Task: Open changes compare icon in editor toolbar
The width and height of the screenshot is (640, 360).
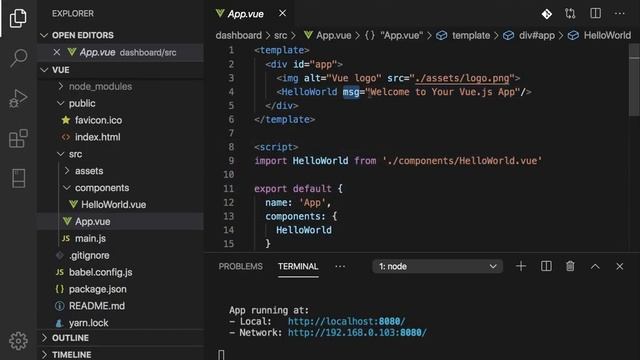Action: click(570, 13)
